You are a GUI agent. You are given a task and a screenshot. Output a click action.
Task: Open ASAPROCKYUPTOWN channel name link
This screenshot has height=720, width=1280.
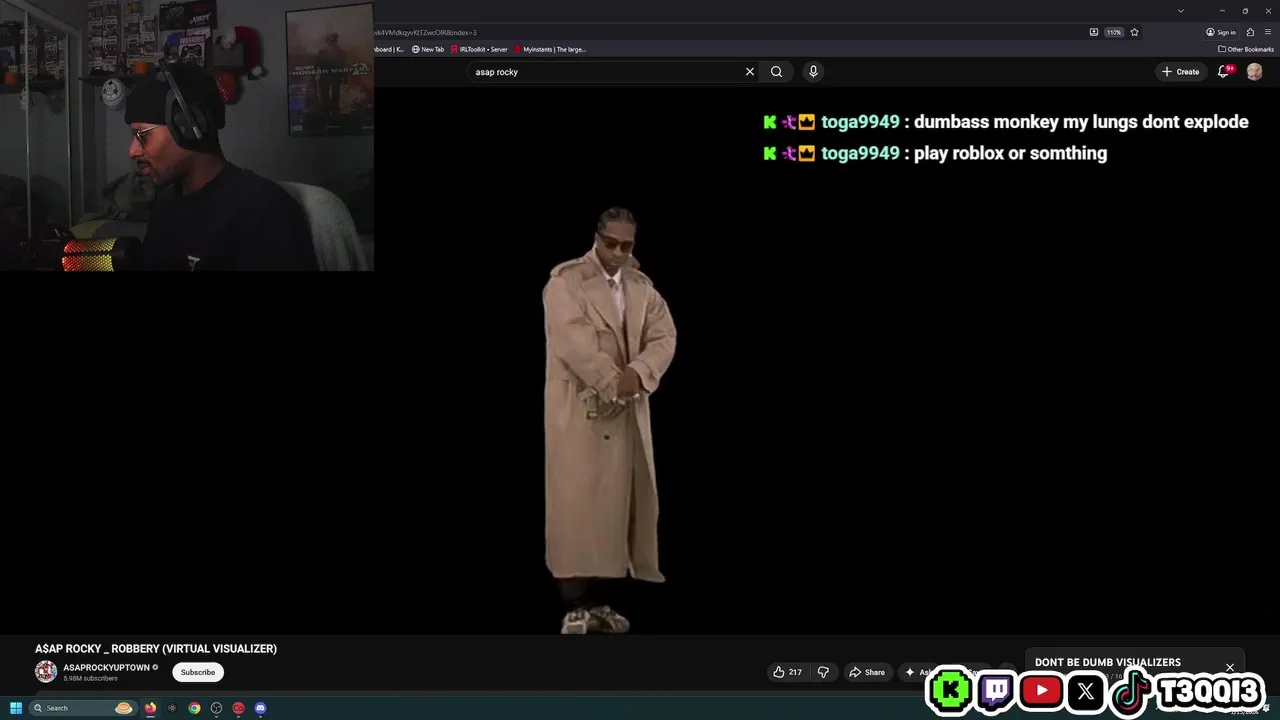click(106, 667)
